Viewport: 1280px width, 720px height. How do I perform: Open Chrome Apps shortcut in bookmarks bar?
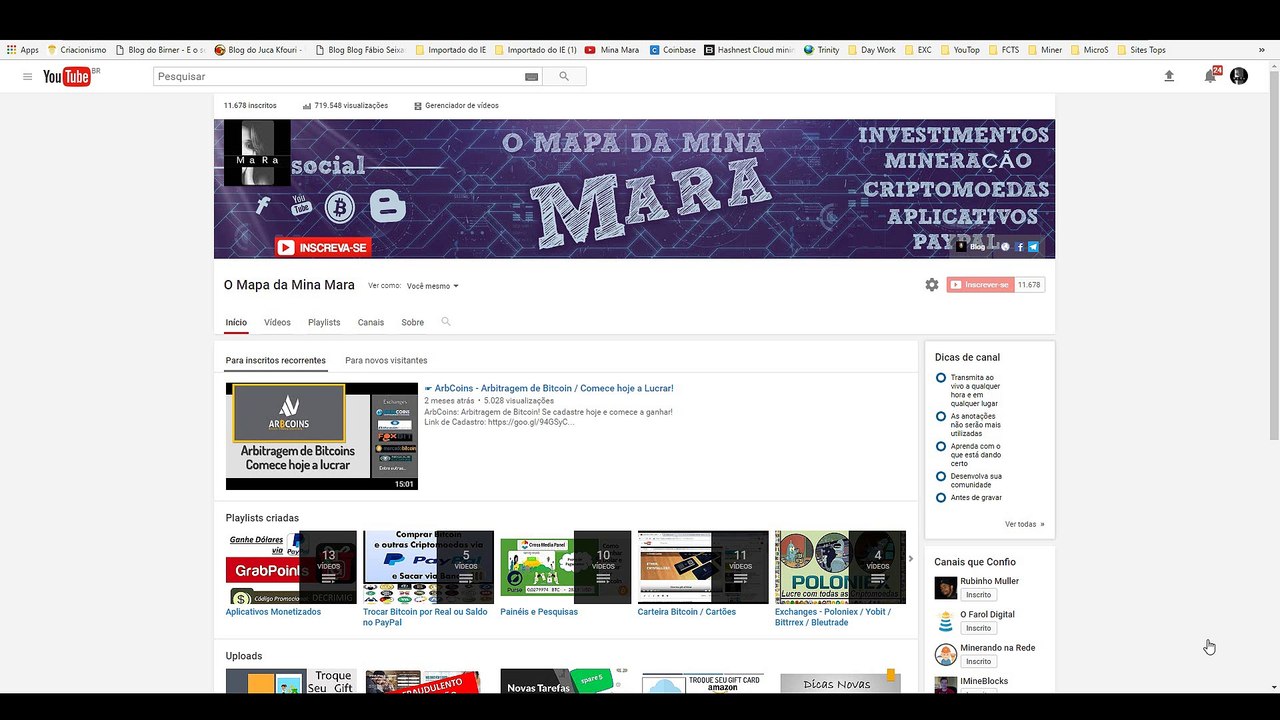pos(22,50)
